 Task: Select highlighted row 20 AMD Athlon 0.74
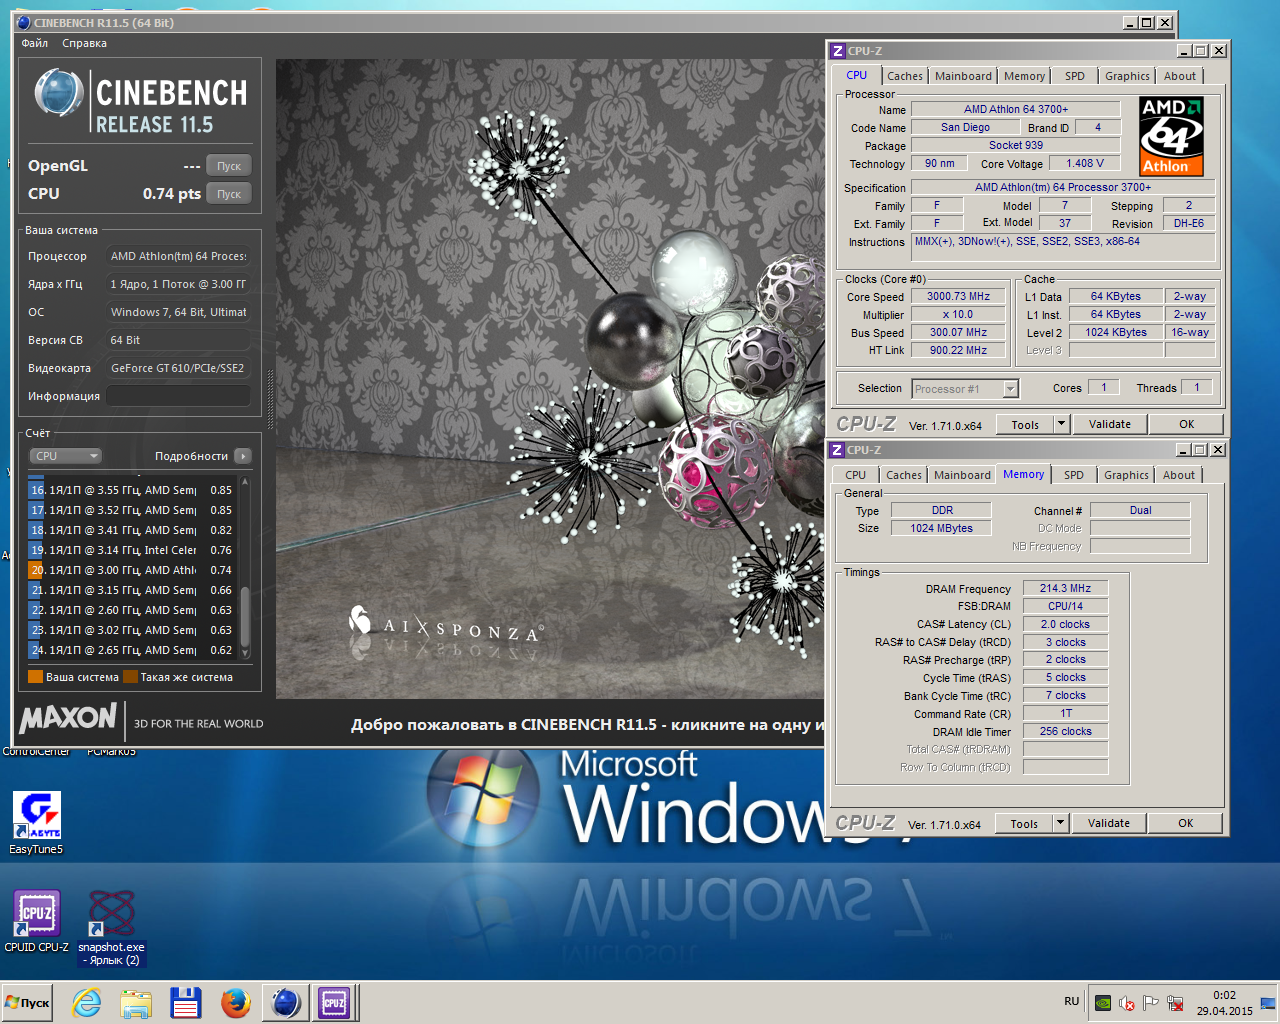(x=132, y=570)
